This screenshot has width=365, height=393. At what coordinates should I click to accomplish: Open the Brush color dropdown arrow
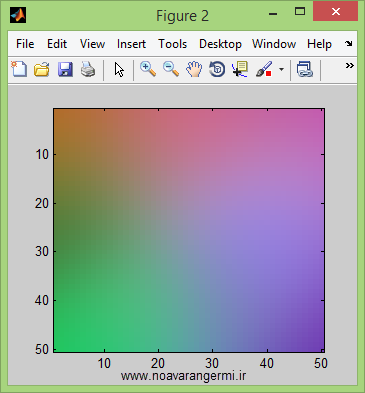(x=281, y=70)
